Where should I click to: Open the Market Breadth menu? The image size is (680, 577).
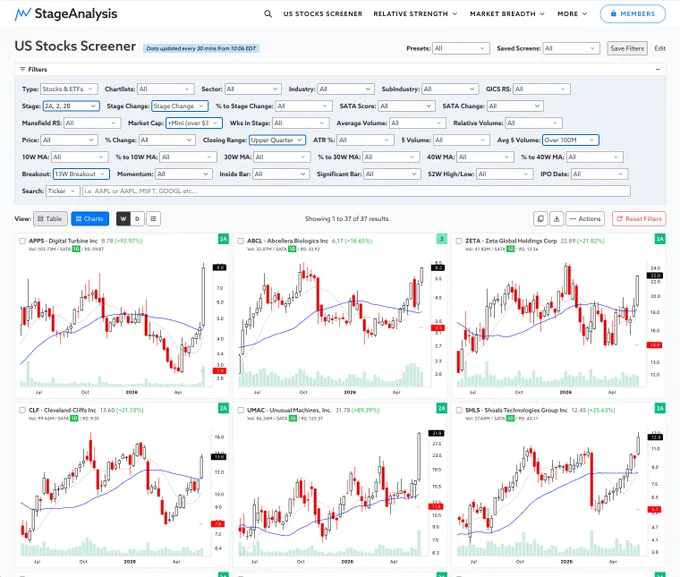pyautogui.click(x=507, y=14)
